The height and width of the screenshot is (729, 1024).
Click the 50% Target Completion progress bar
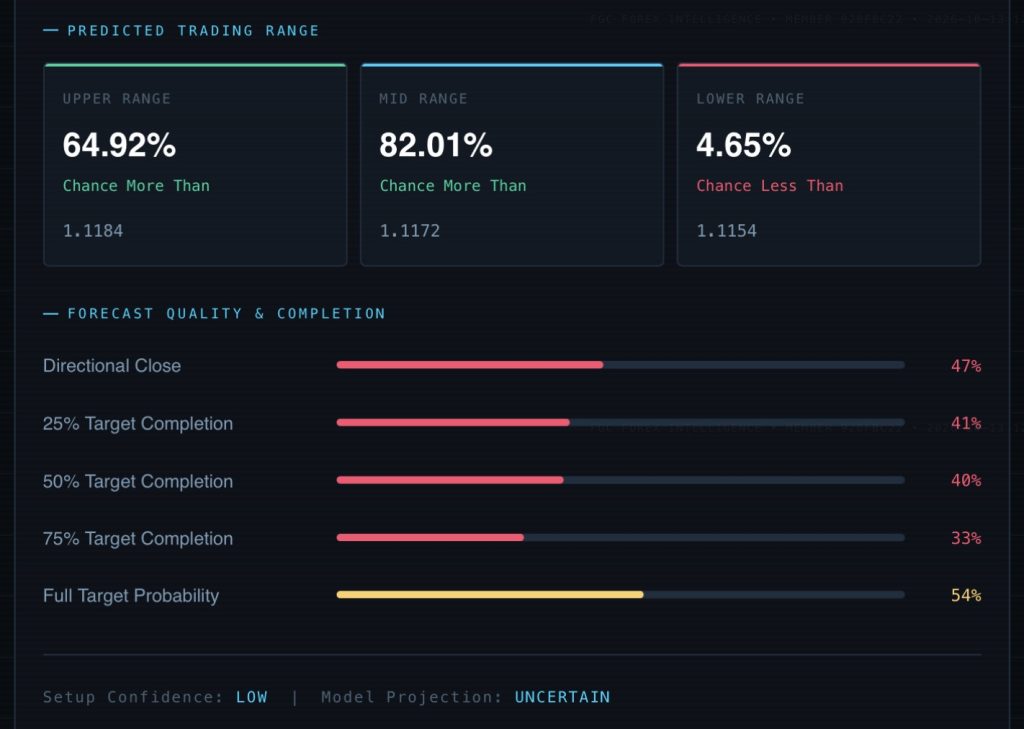pyautogui.click(x=620, y=480)
